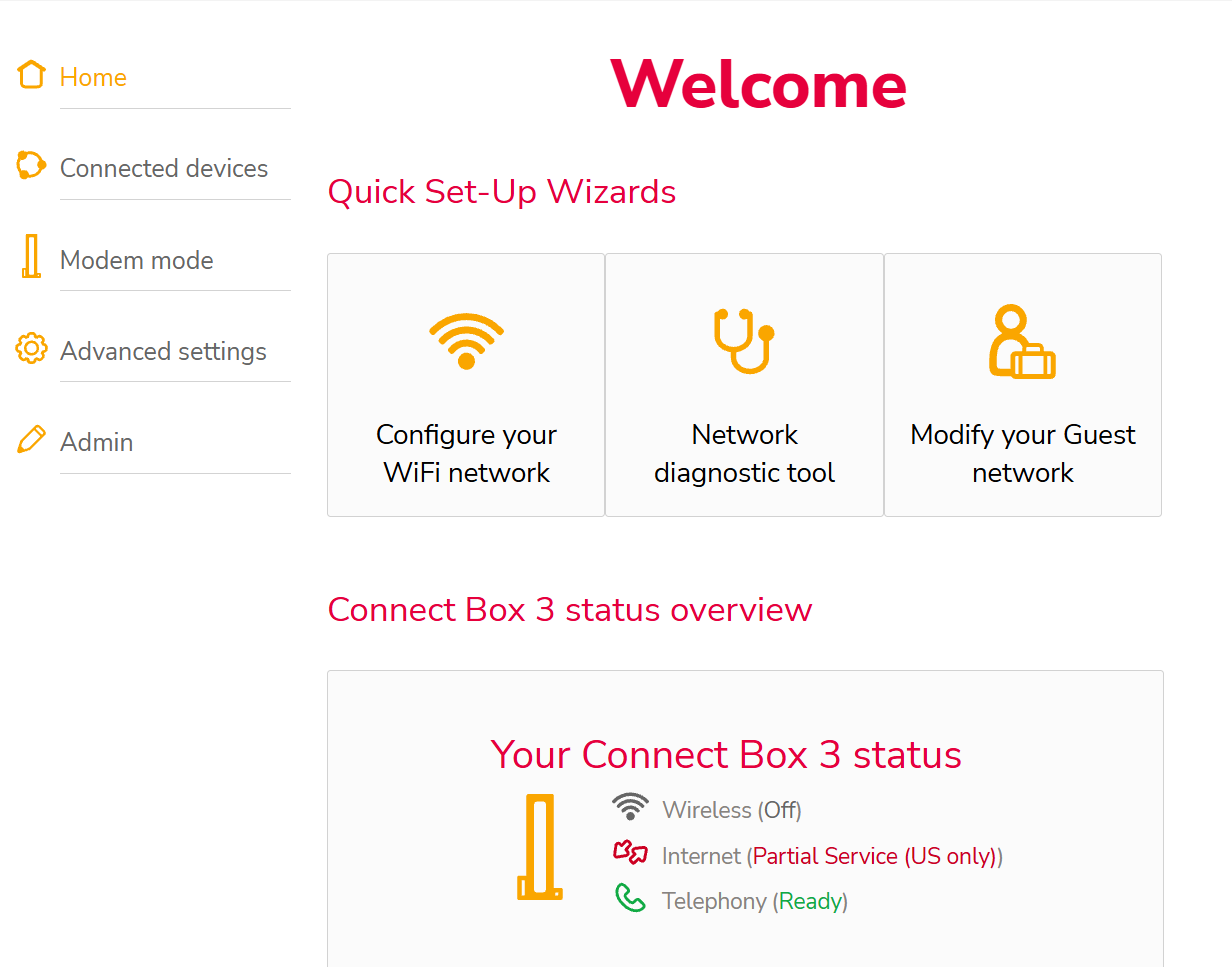Start the Configure your WiFi network wizard

[x=466, y=385]
